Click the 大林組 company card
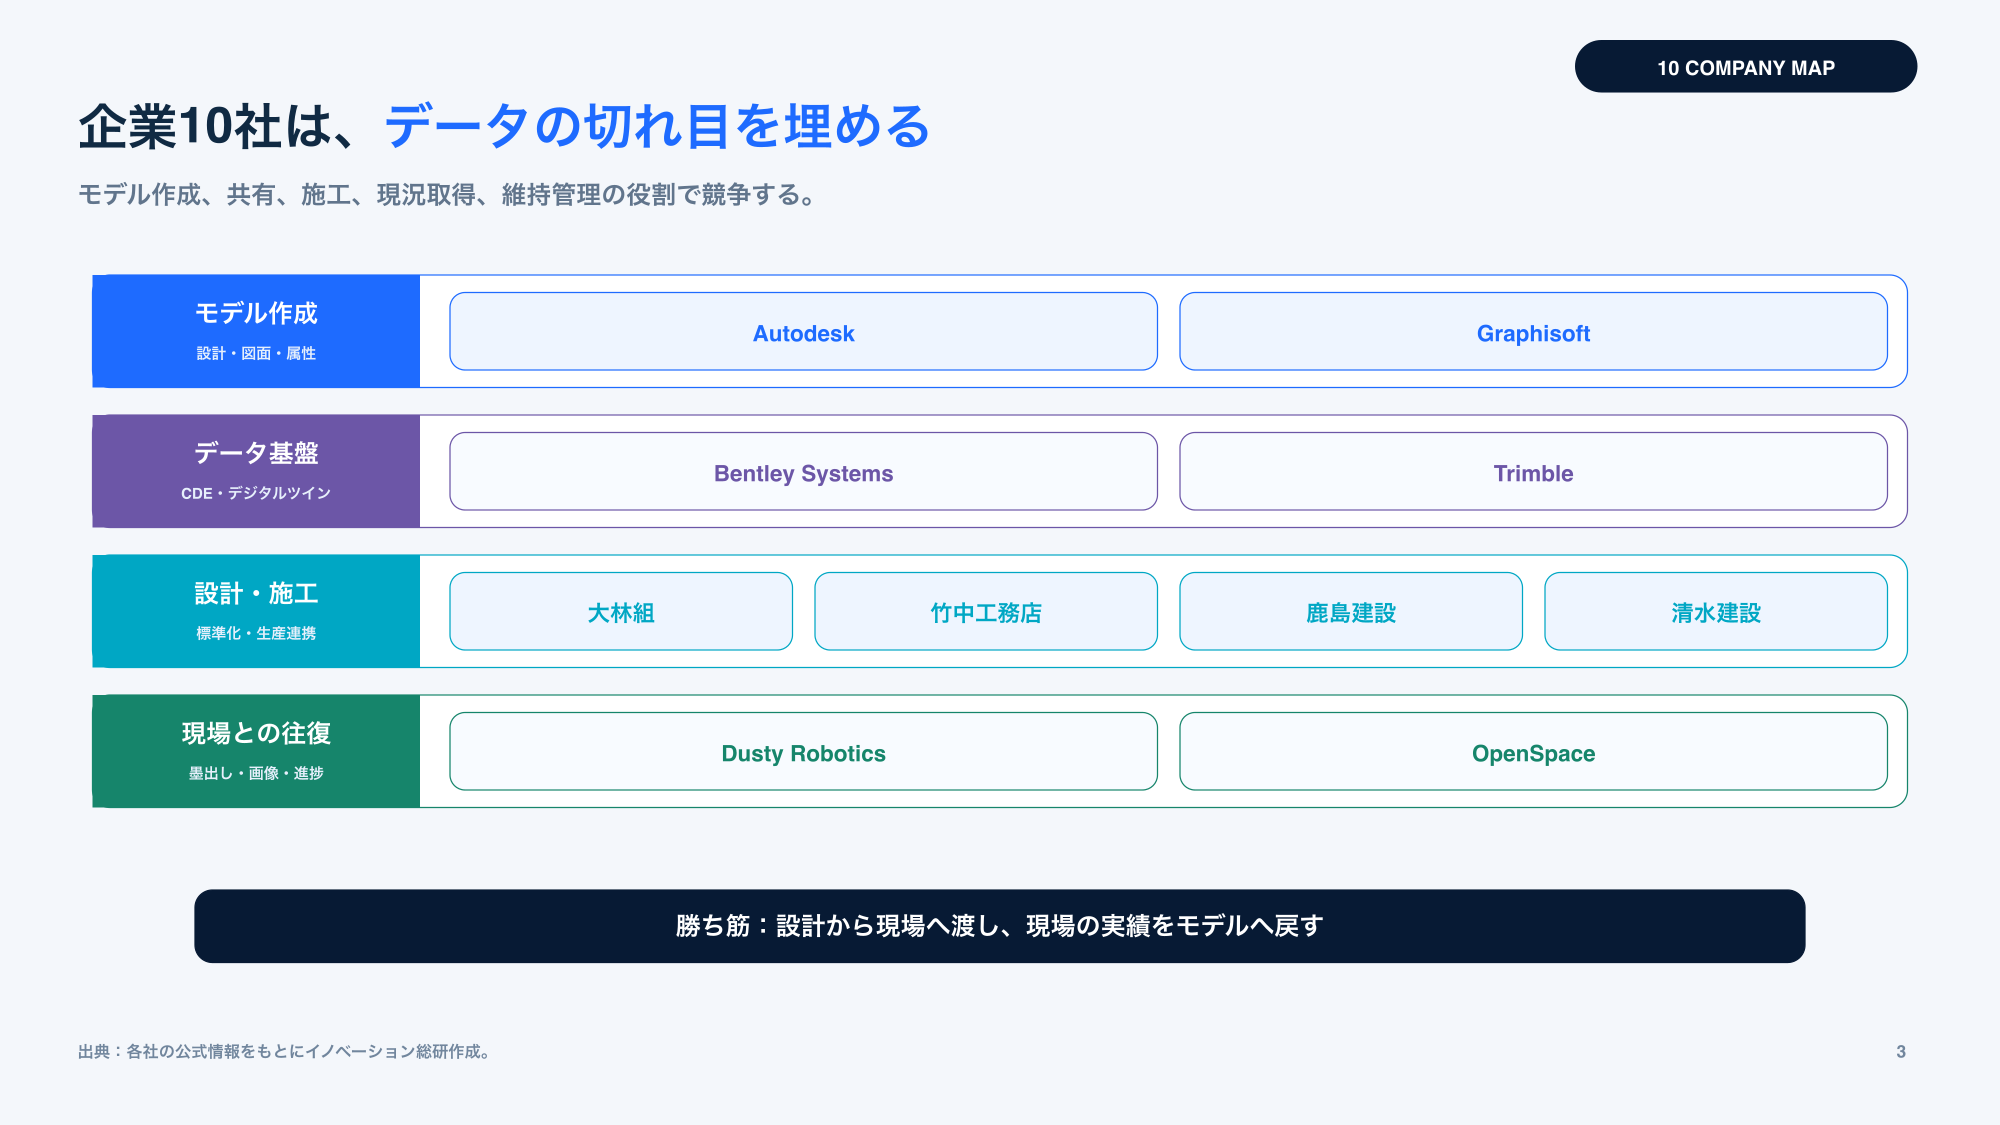 tap(621, 611)
